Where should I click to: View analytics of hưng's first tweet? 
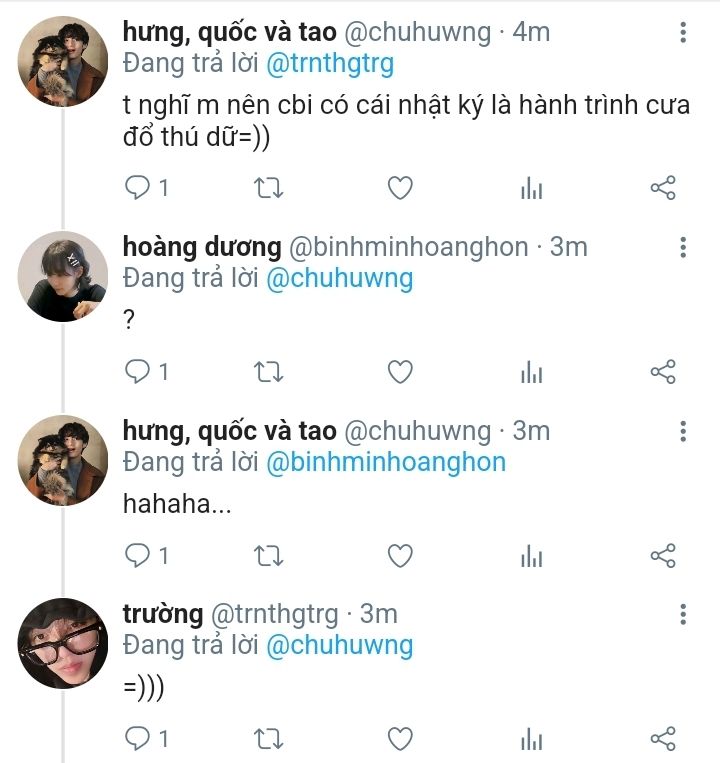(x=531, y=188)
